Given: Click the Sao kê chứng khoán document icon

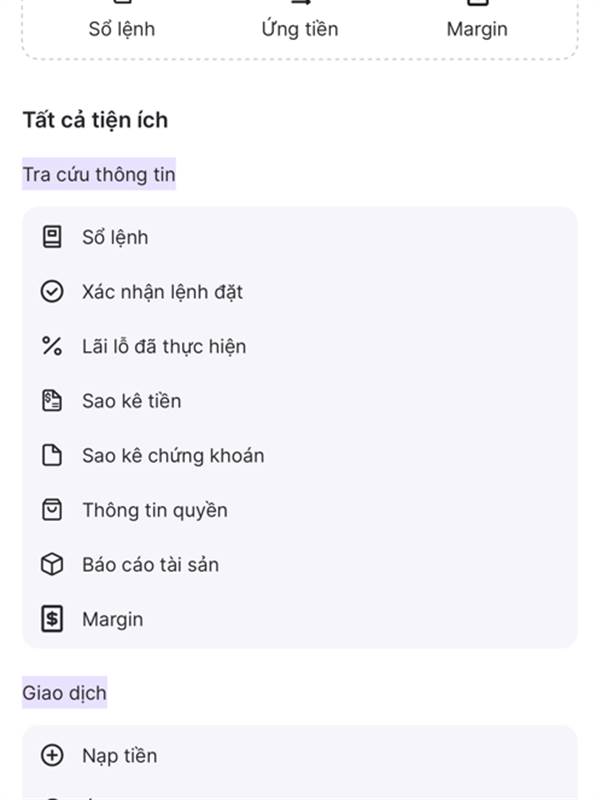Looking at the screenshot, I should click(x=51, y=456).
